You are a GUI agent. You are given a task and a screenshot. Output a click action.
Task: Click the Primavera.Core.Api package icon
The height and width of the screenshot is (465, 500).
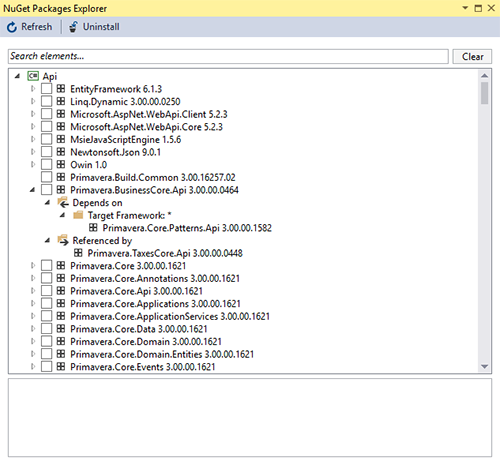(x=61, y=291)
